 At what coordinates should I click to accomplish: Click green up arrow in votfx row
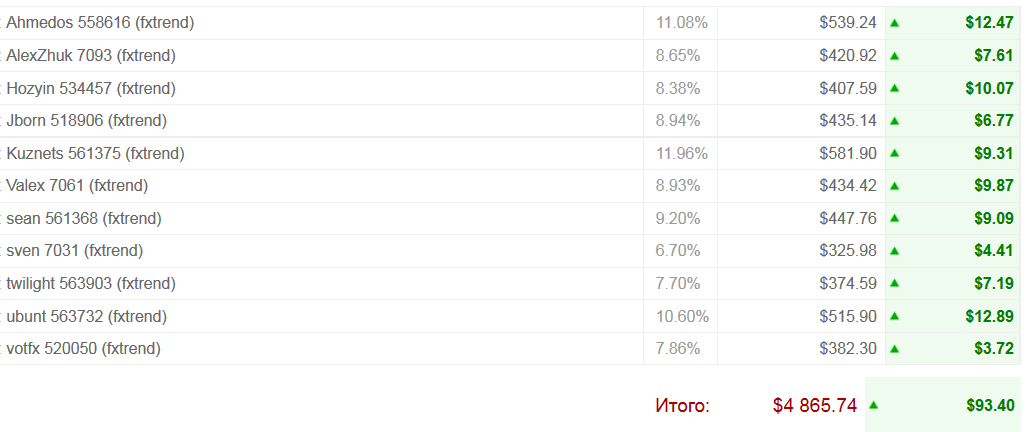tap(894, 349)
